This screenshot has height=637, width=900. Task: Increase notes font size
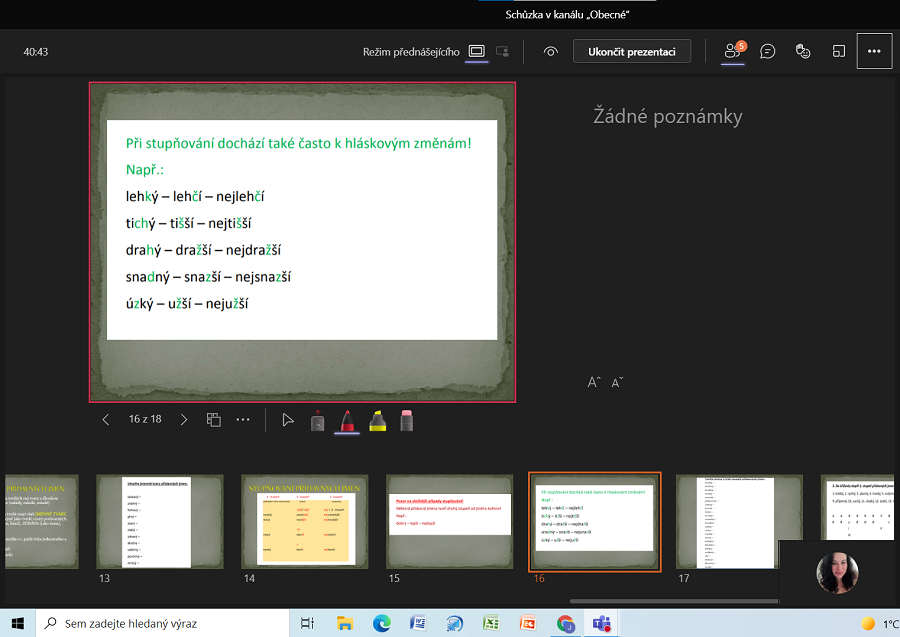[594, 382]
